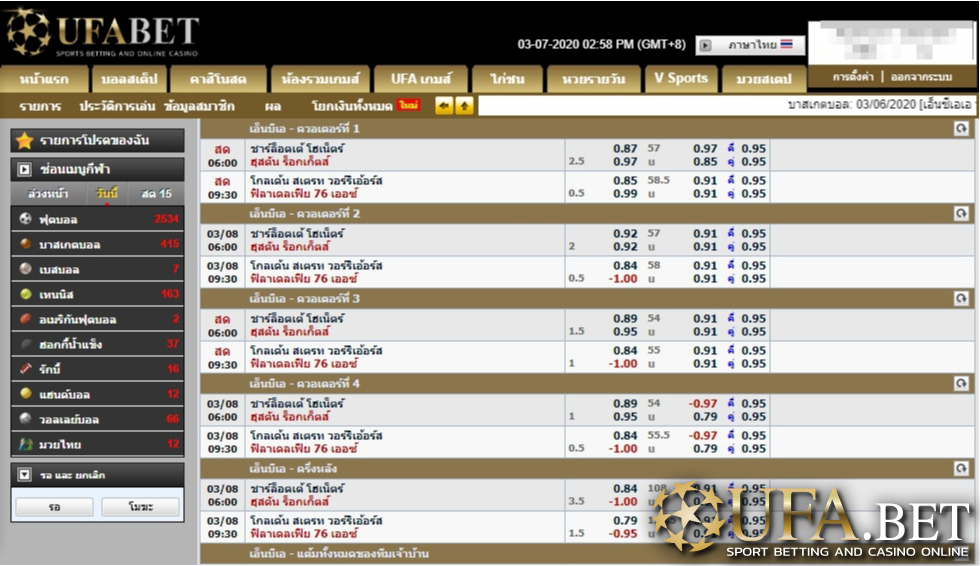Select the baseball sport icon
The height and width of the screenshot is (566, 980).
(x=26, y=269)
